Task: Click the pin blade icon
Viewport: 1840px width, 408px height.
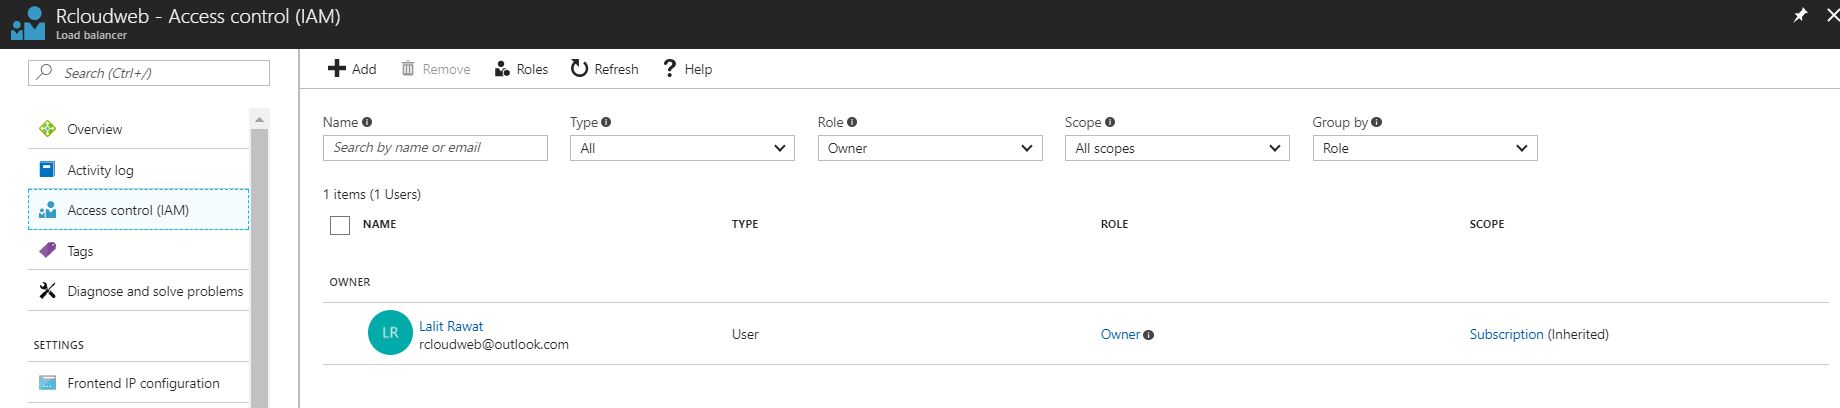Action: click(x=1800, y=15)
